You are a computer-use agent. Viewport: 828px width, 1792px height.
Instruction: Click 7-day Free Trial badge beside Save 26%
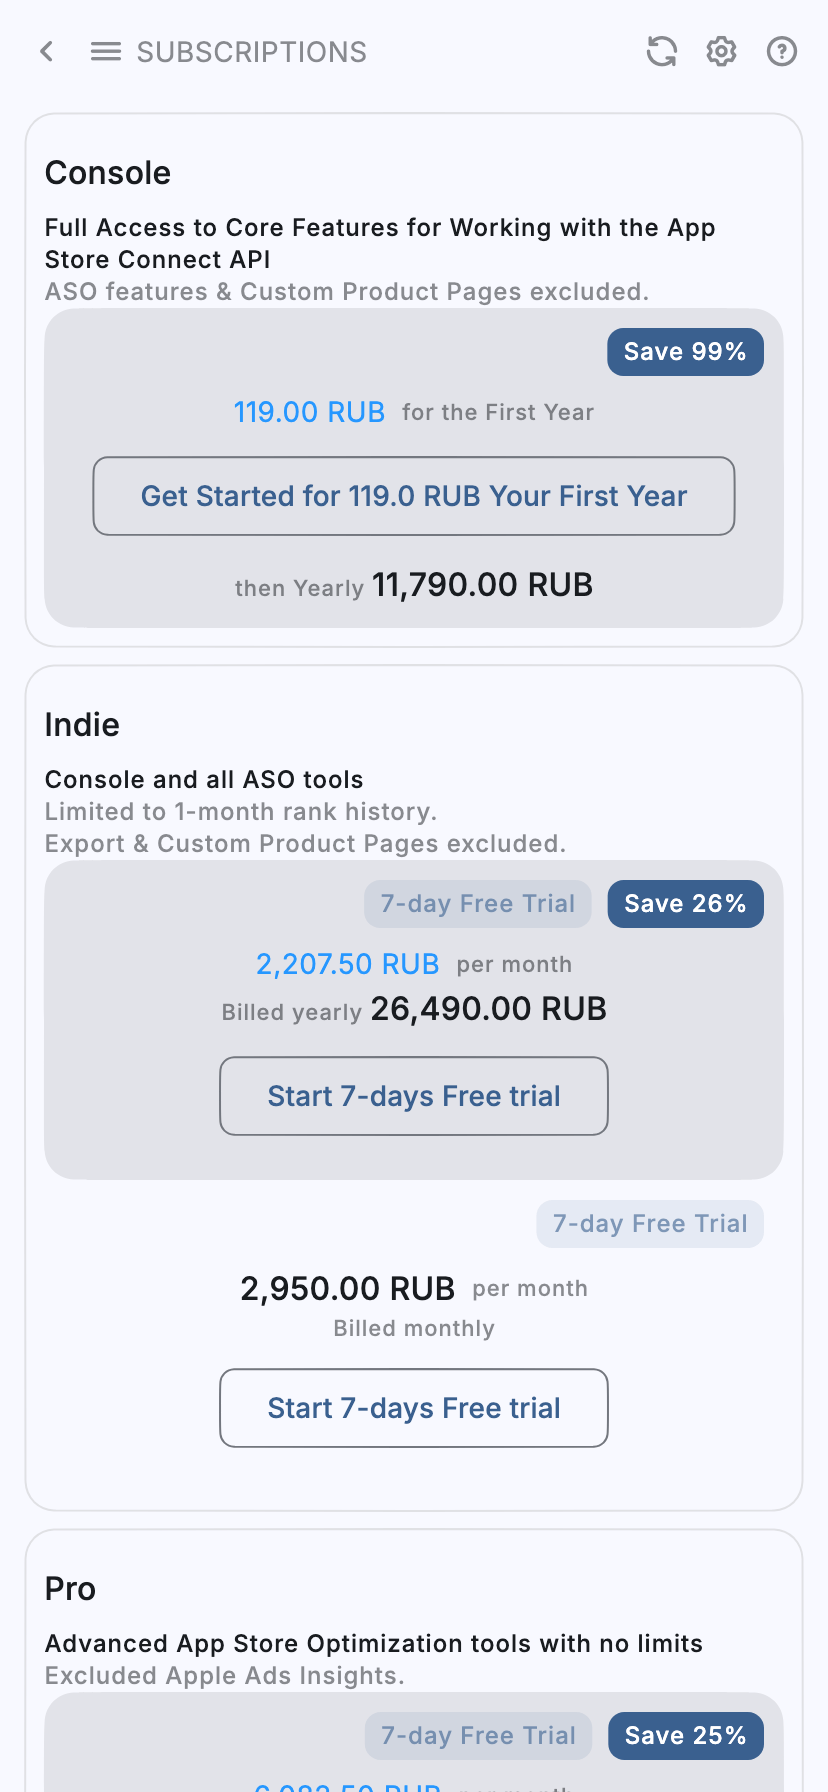tap(478, 904)
